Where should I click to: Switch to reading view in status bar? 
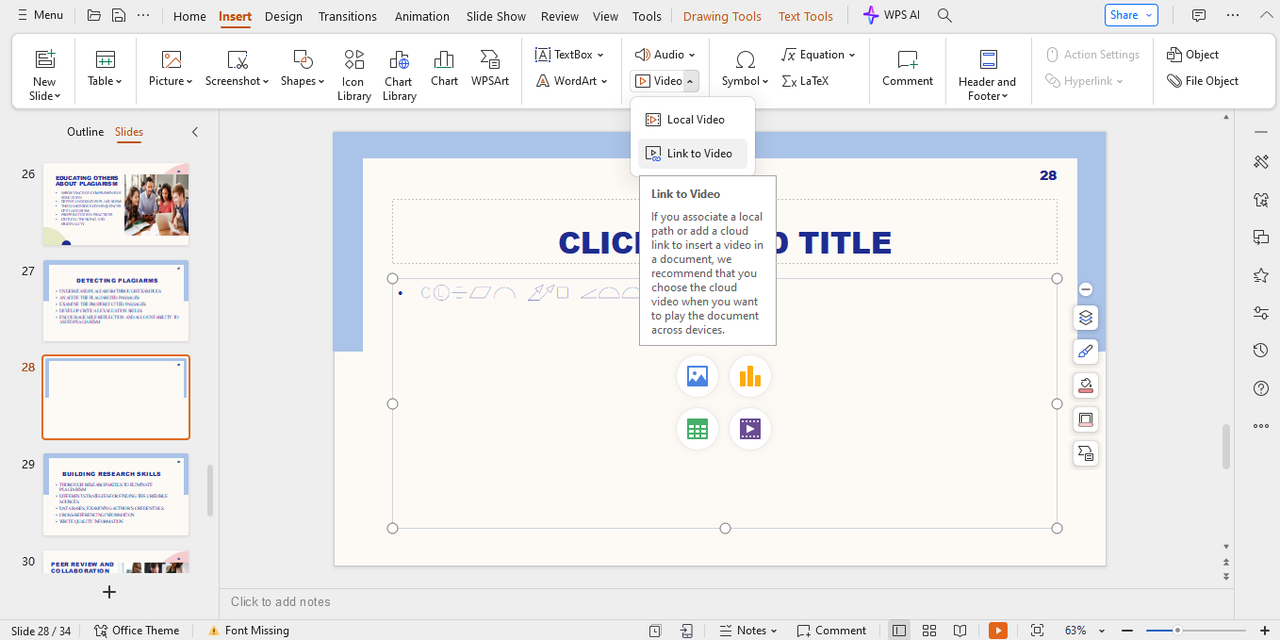pos(960,630)
